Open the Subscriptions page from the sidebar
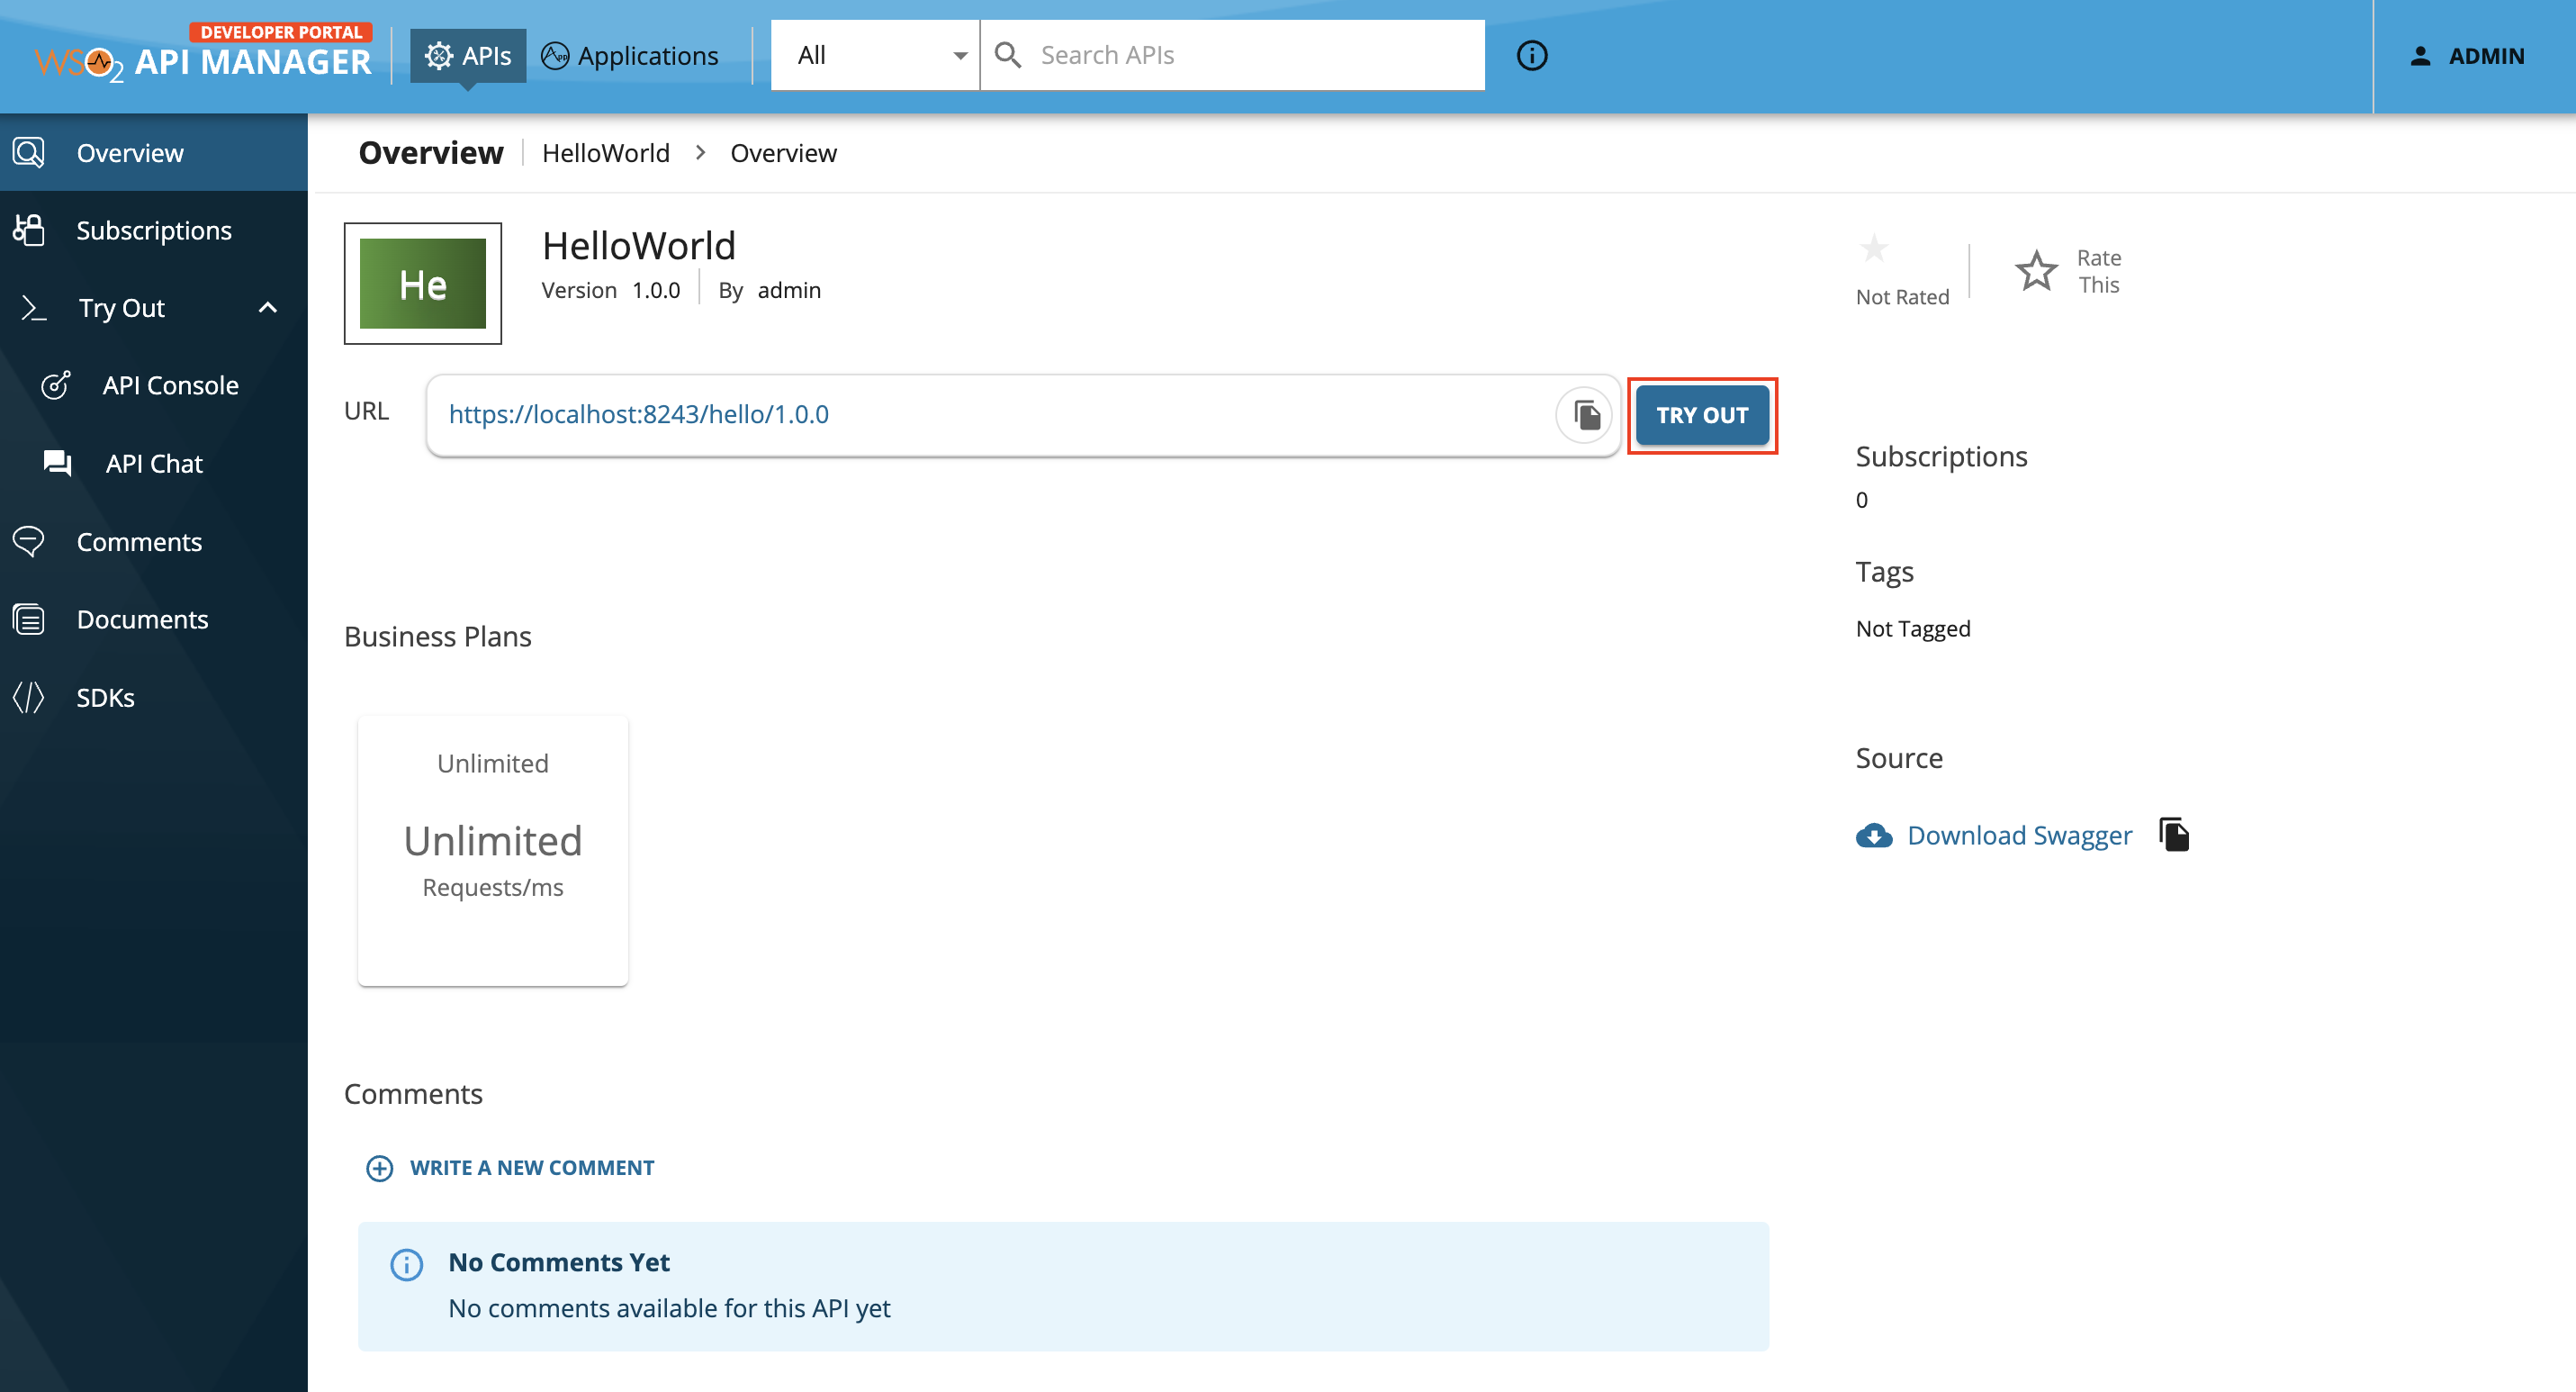 [153, 230]
